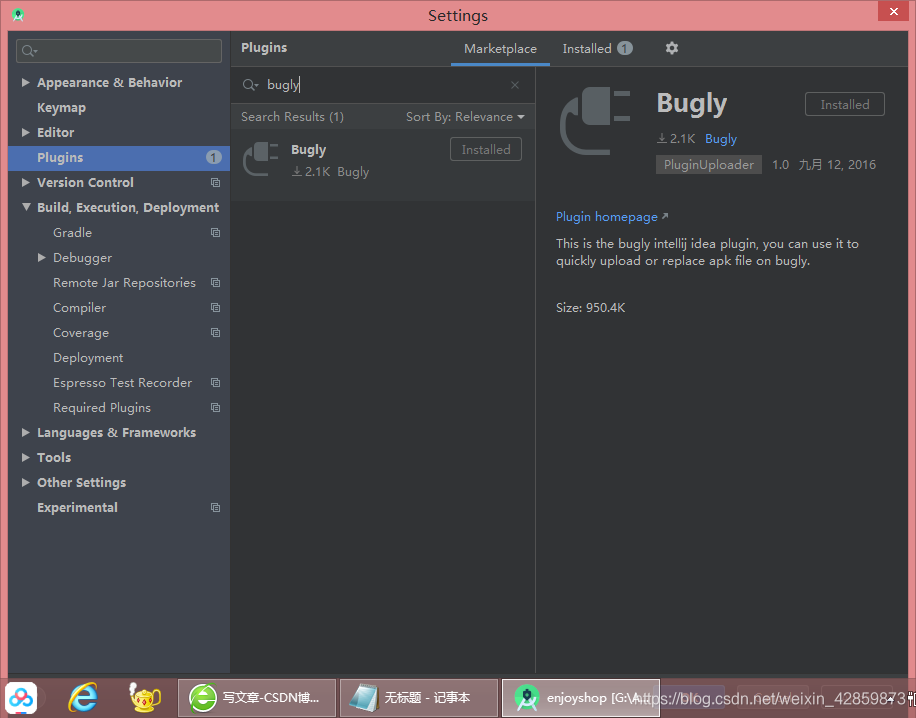This screenshot has width=916, height=718.
Task: Click Installed button in Bugly search result
Action: tap(485, 150)
